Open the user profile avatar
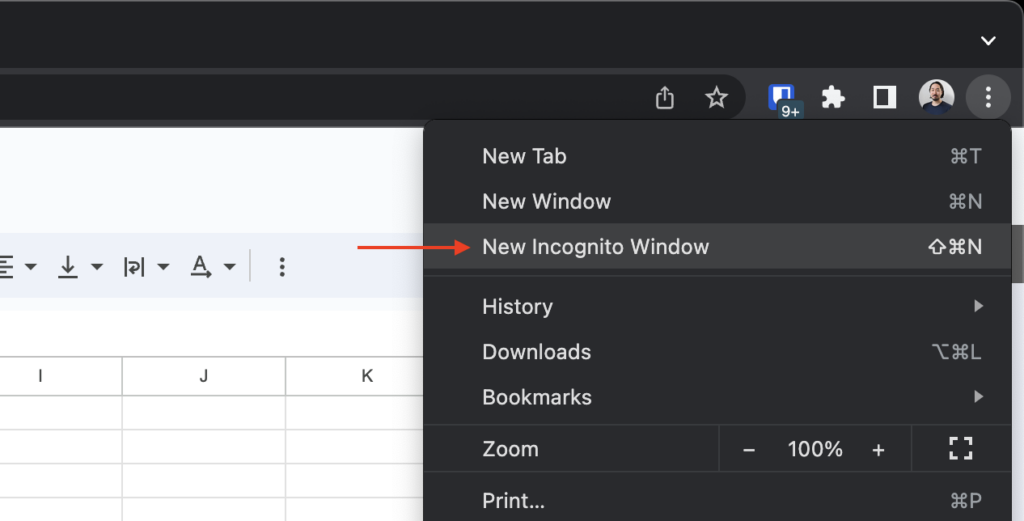The height and width of the screenshot is (521, 1024). click(936, 97)
